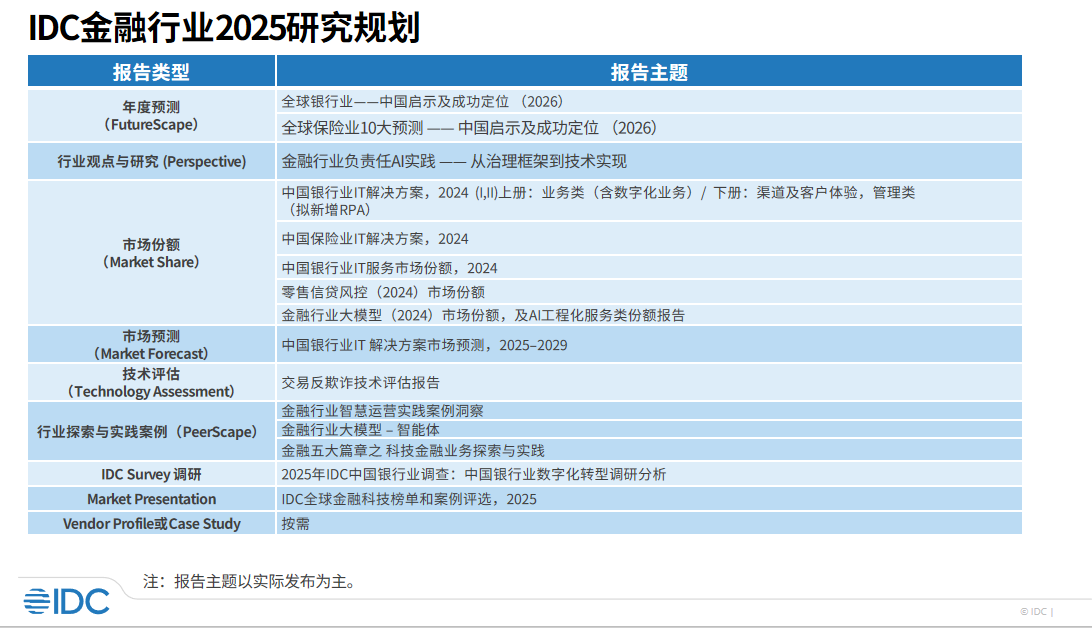Click the '市场份额 (Market Share)' category cell

[151, 253]
